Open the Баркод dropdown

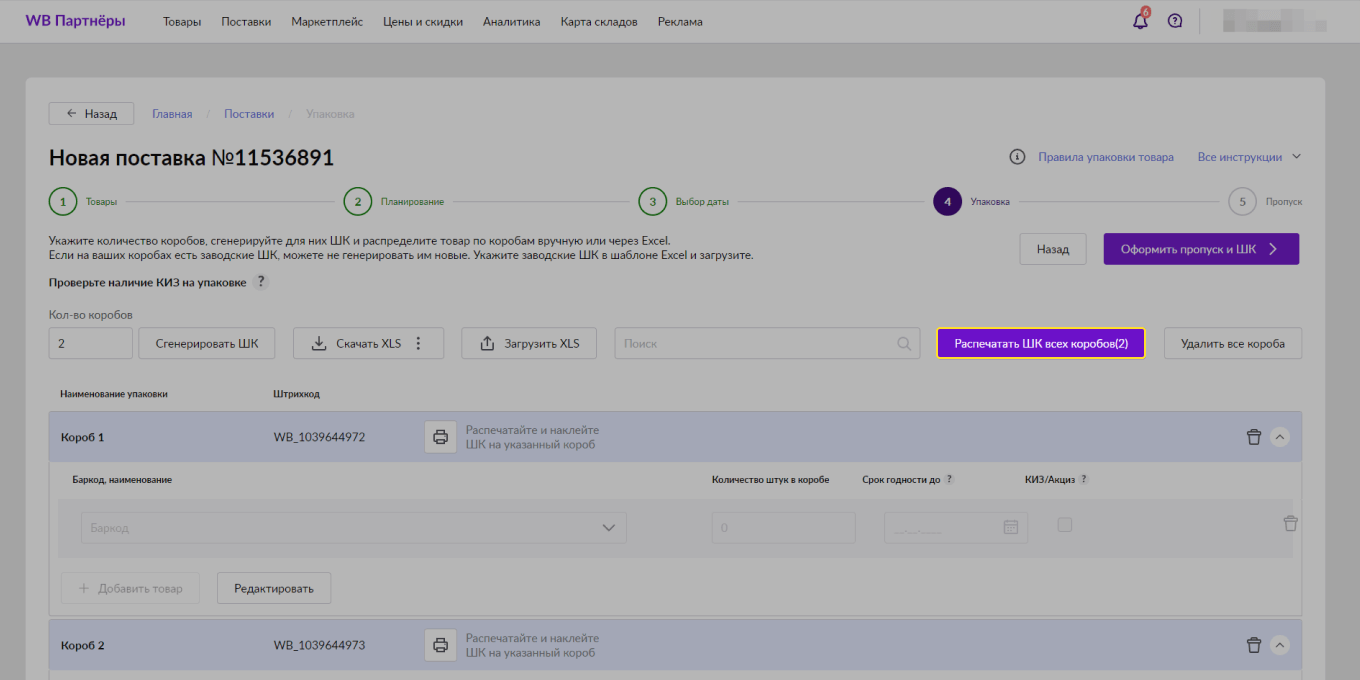pyautogui.click(x=608, y=527)
